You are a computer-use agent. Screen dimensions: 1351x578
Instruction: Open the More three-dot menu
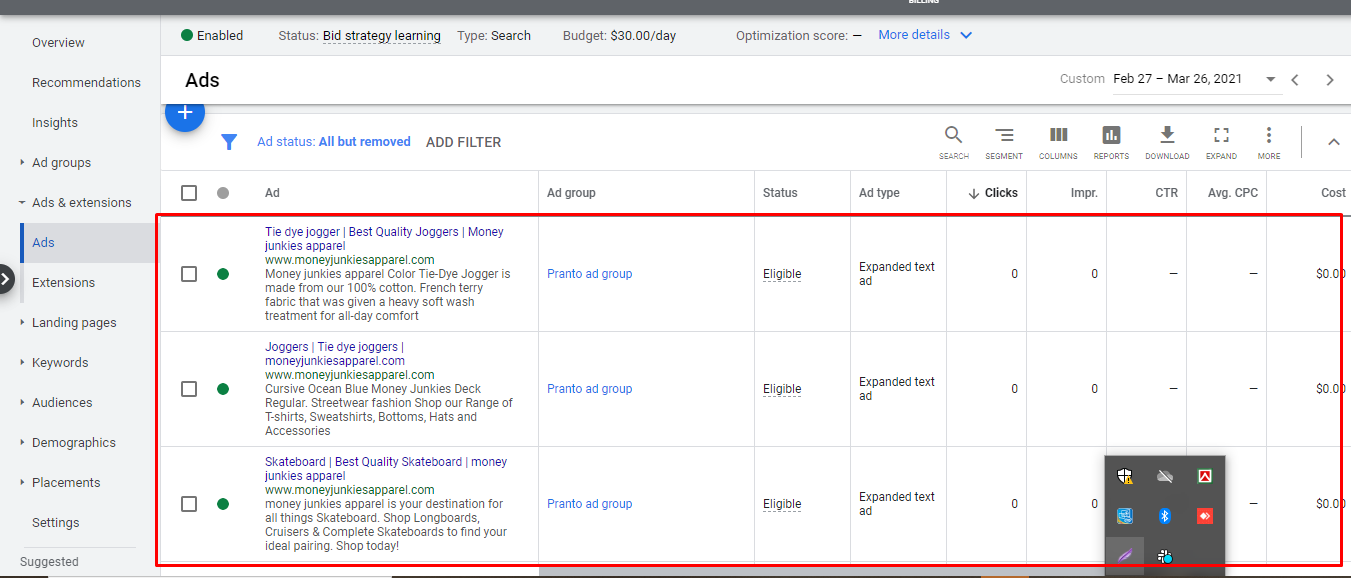tap(1268, 136)
